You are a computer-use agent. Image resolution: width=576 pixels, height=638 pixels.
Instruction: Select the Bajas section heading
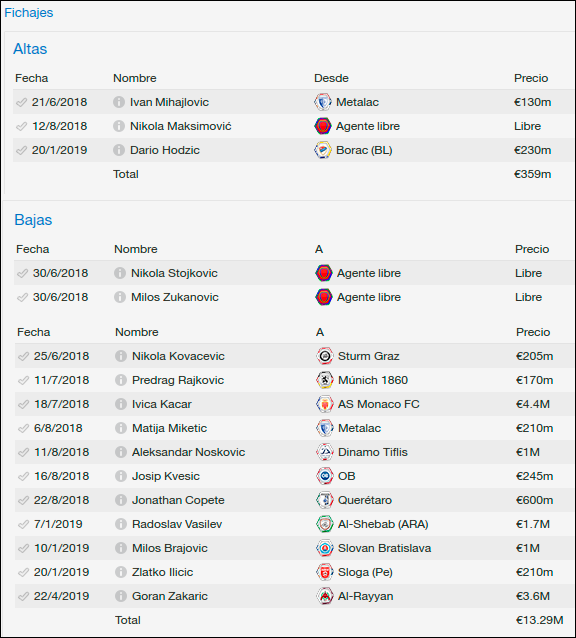33,220
